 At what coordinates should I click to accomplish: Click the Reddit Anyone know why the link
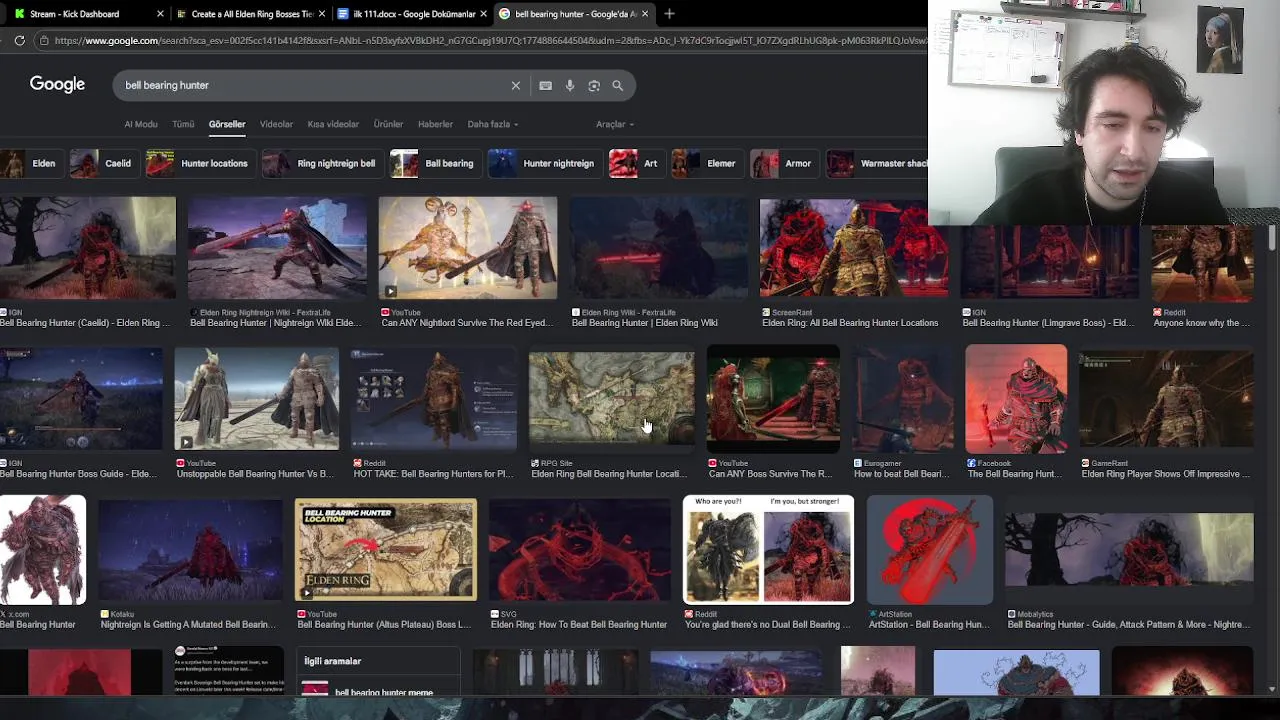1202,323
